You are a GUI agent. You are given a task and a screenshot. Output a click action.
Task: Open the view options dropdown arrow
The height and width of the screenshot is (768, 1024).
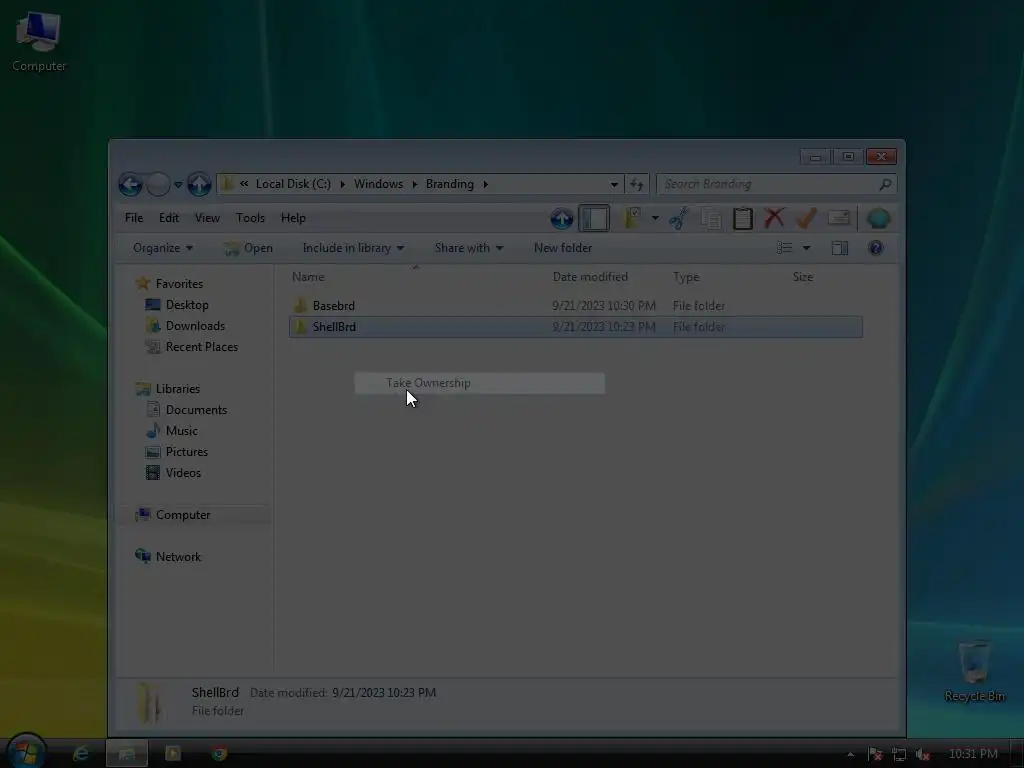tap(807, 248)
